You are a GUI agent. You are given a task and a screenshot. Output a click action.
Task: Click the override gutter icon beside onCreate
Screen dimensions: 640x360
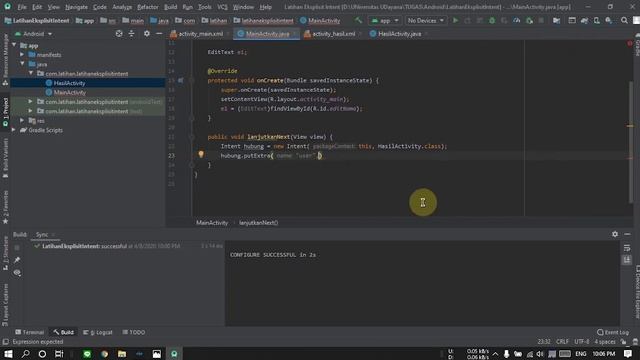181,80
